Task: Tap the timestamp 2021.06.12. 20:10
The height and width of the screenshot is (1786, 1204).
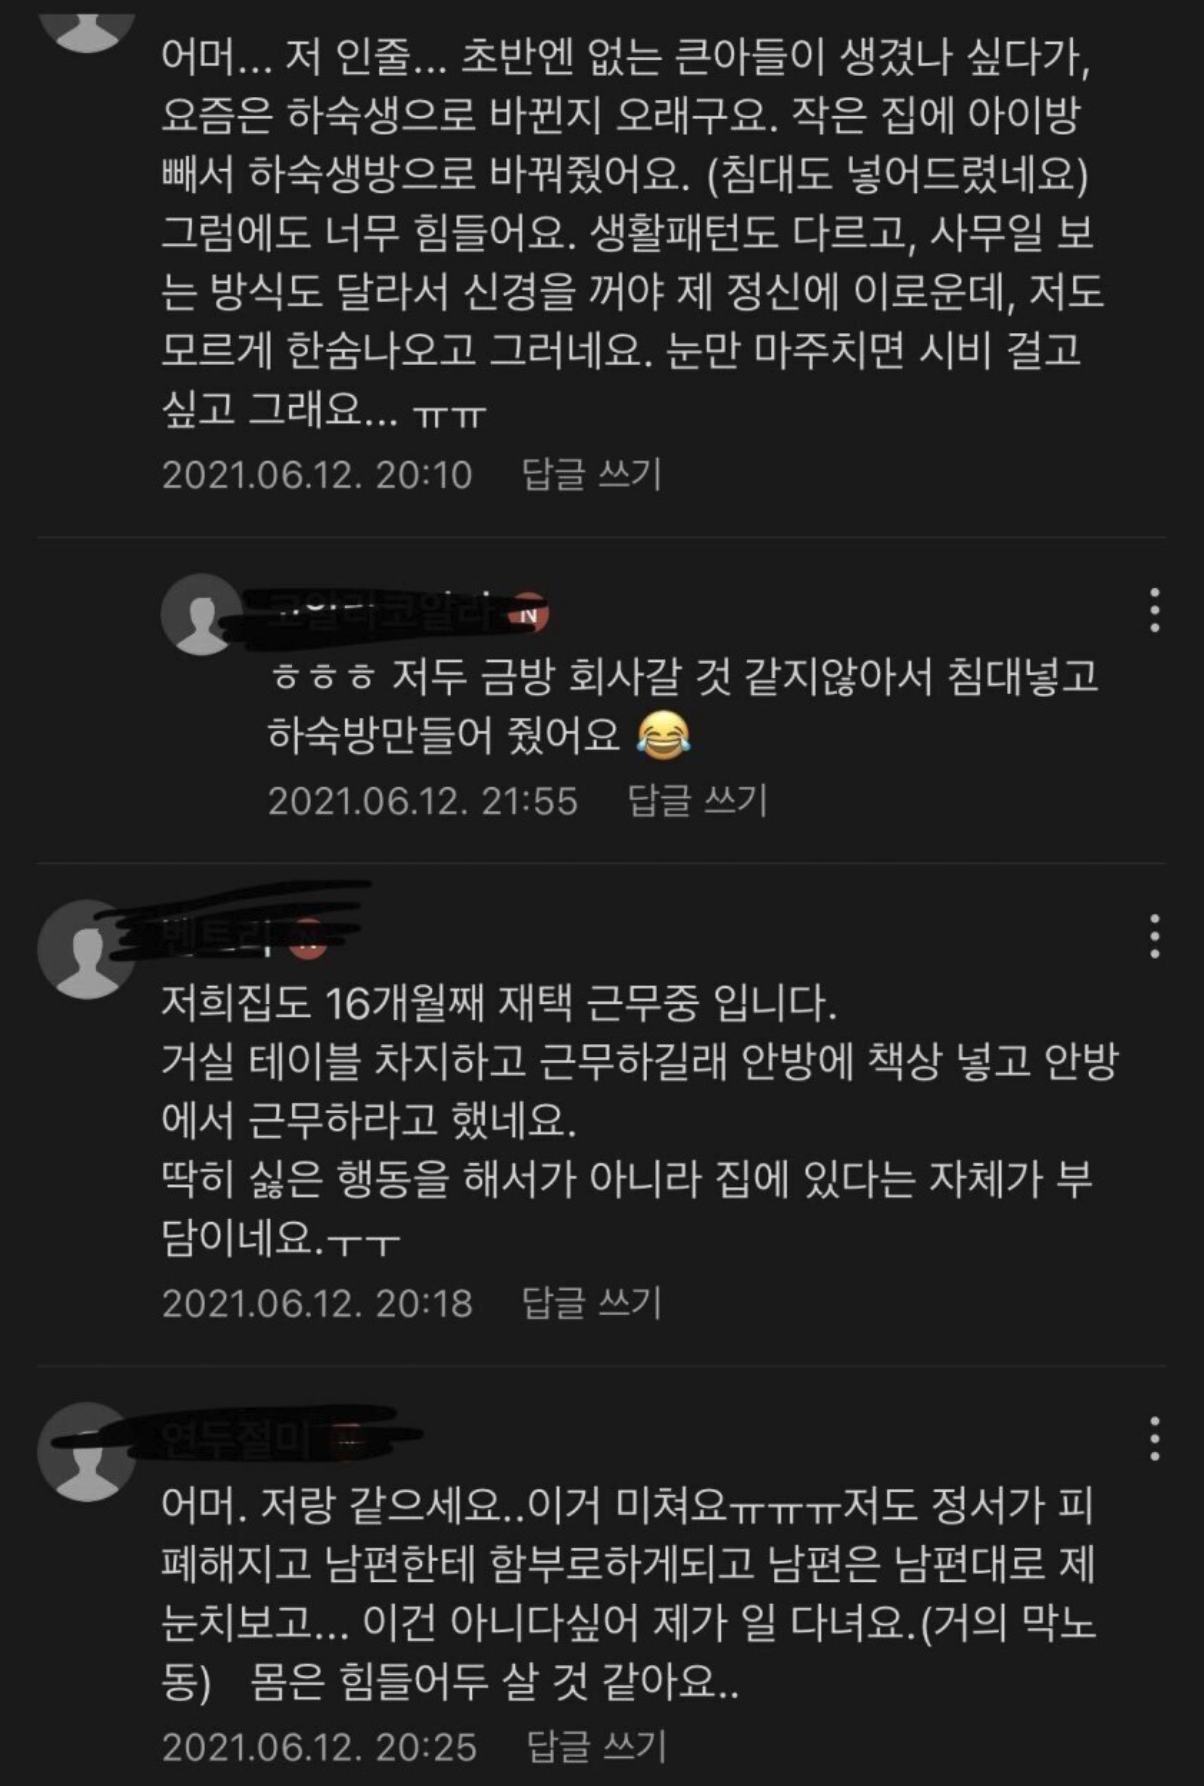Action: [x=317, y=474]
